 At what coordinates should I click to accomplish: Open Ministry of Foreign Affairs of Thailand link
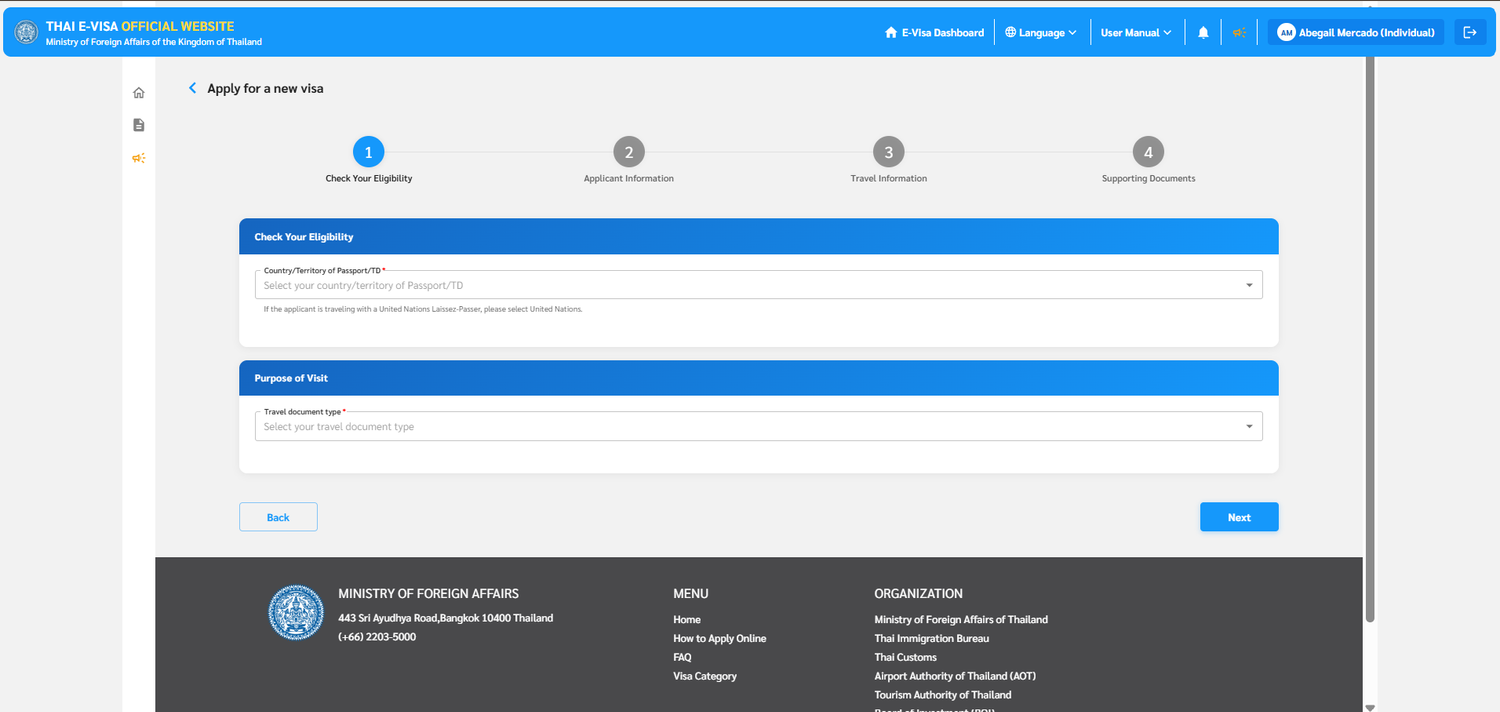961,620
